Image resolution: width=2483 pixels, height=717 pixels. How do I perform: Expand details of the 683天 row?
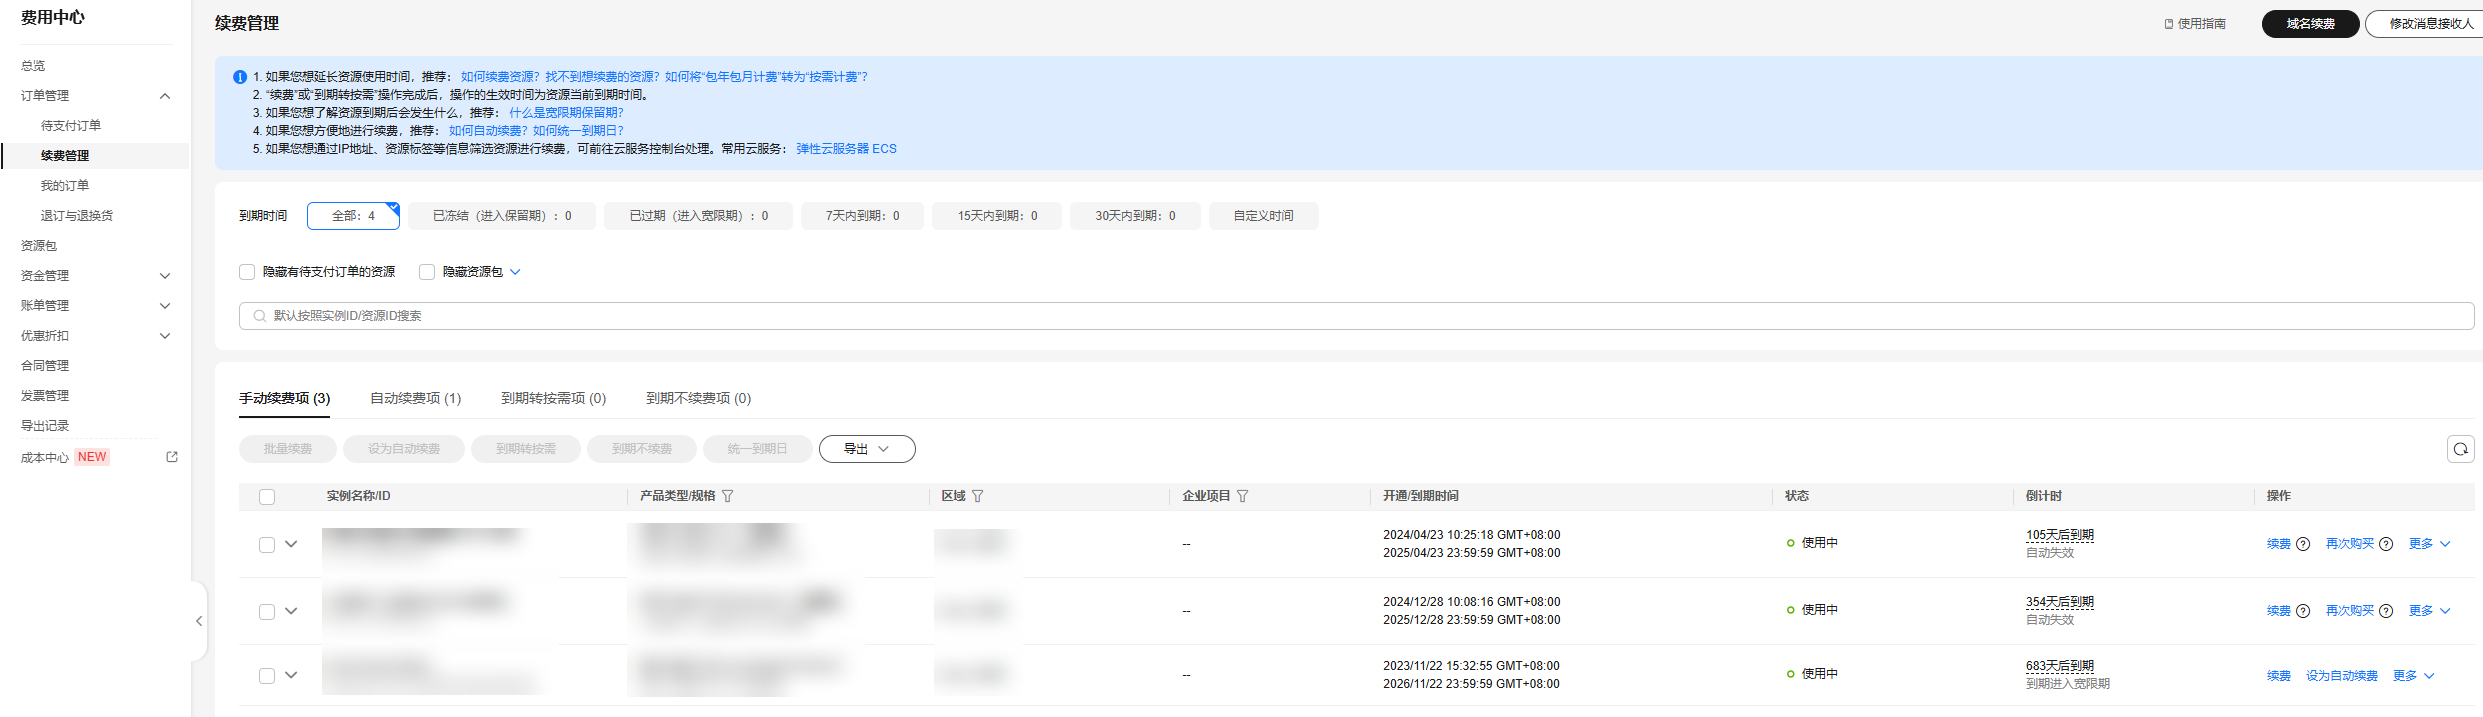click(x=291, y=675)
